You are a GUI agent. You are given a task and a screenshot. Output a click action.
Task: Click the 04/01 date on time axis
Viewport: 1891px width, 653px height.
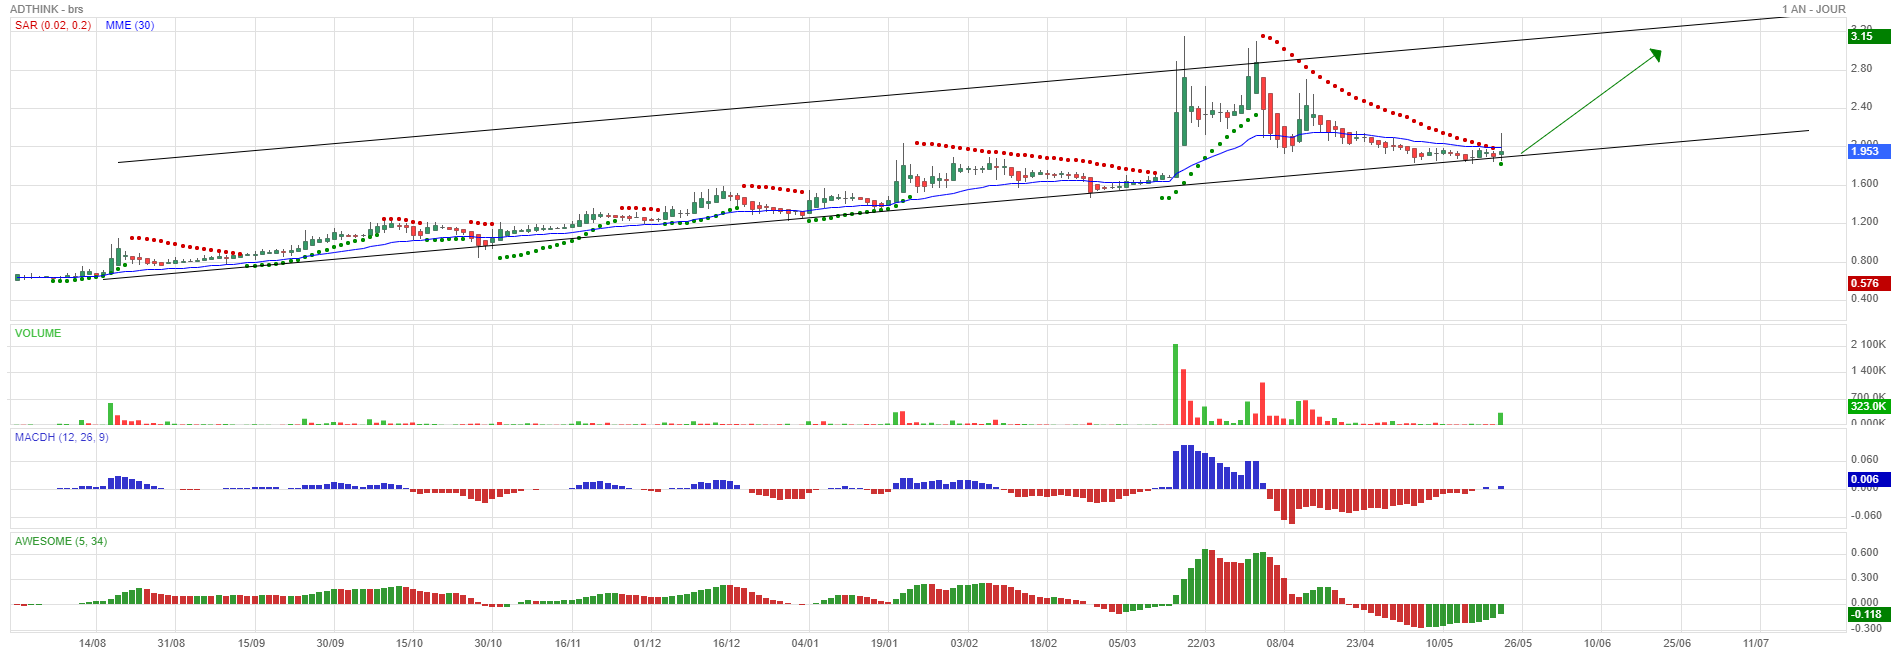(x=805, y=643)
